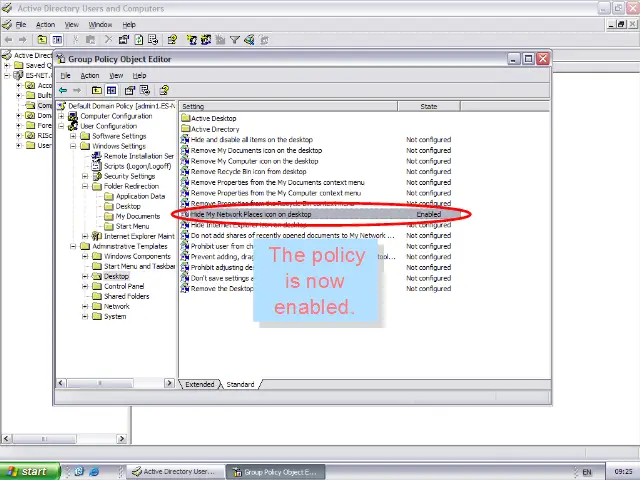Collapse Folder Redirection node
The image size is (640, 480).
(85, 186)
